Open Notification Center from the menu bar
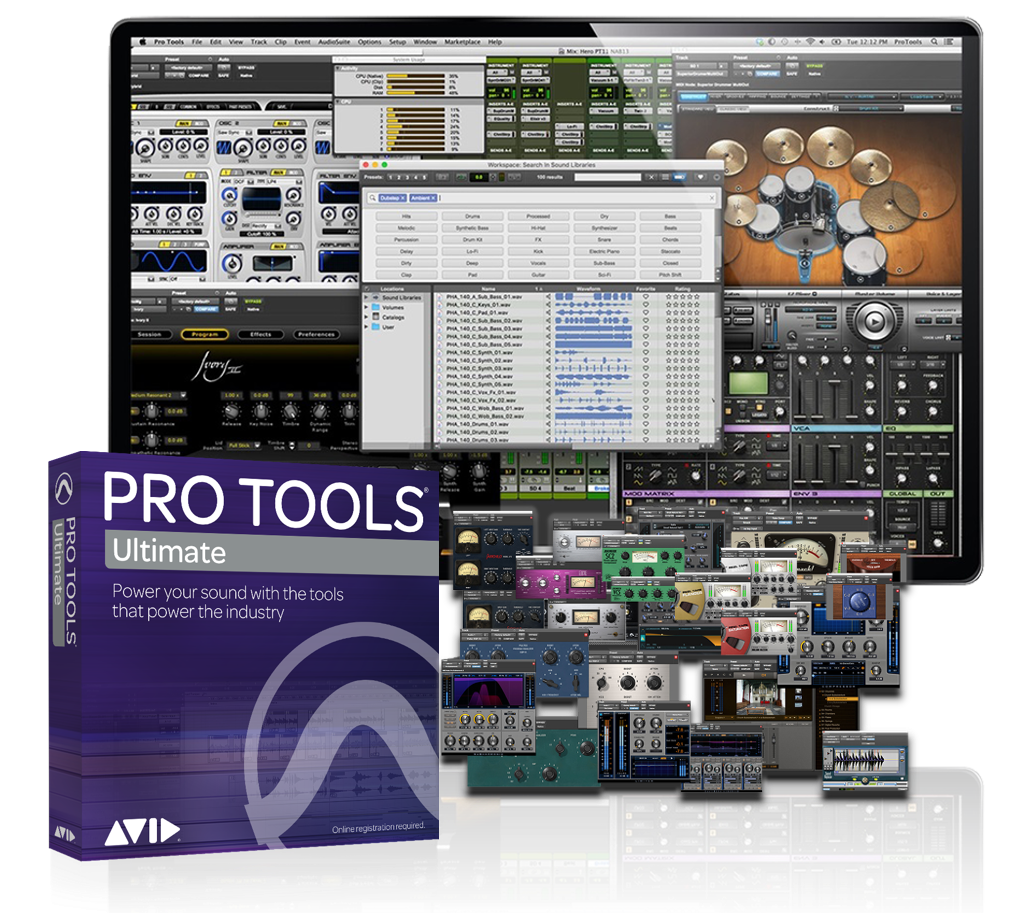 (x=949, y=42)
